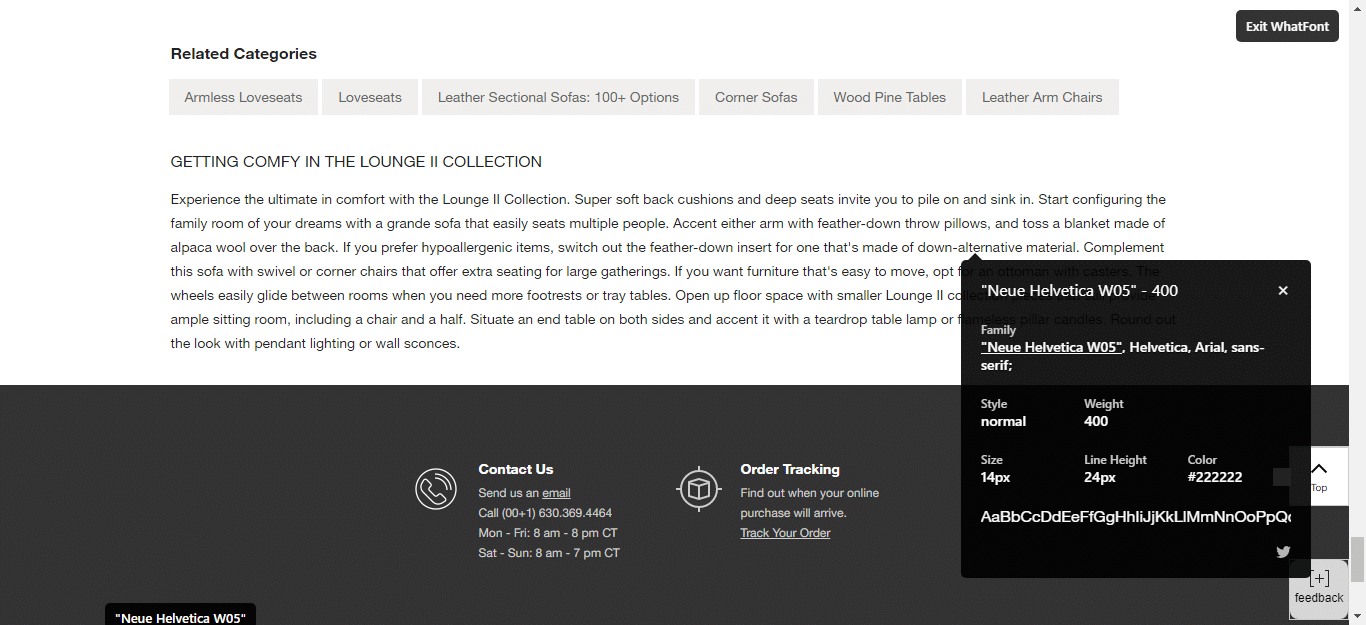Open the Wood Pine Tables category
Image resolution: width=1366 pixels, height=625 pixels.
[x=889, y=97]
